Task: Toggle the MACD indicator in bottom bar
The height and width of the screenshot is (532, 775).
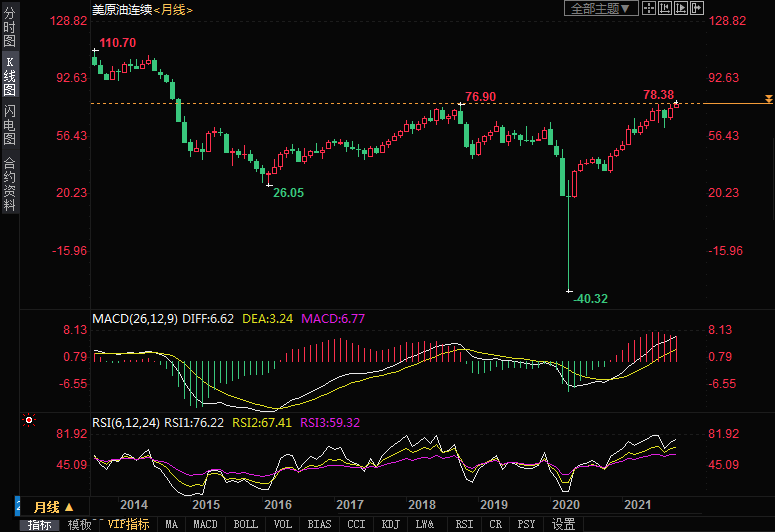Action: [x=205, y=524]
